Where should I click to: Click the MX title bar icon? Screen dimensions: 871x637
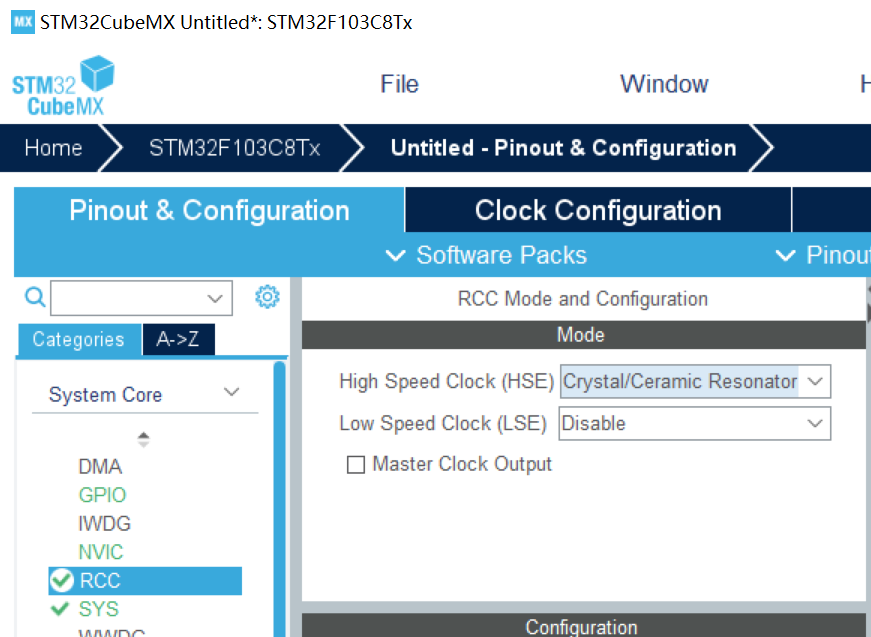coord(23,22)
